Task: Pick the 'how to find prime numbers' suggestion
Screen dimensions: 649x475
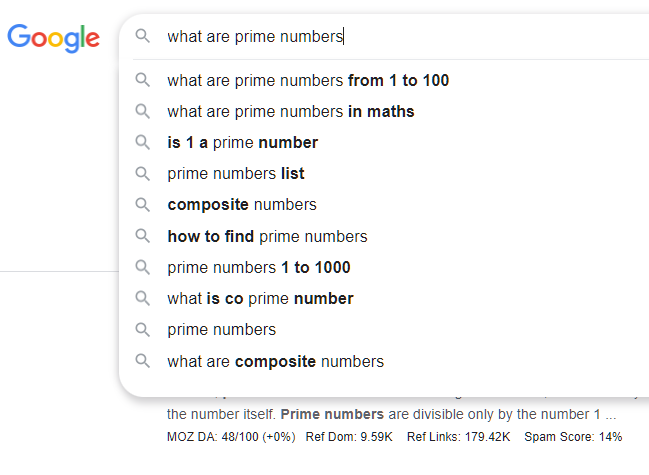Action: tap(267, 236)
